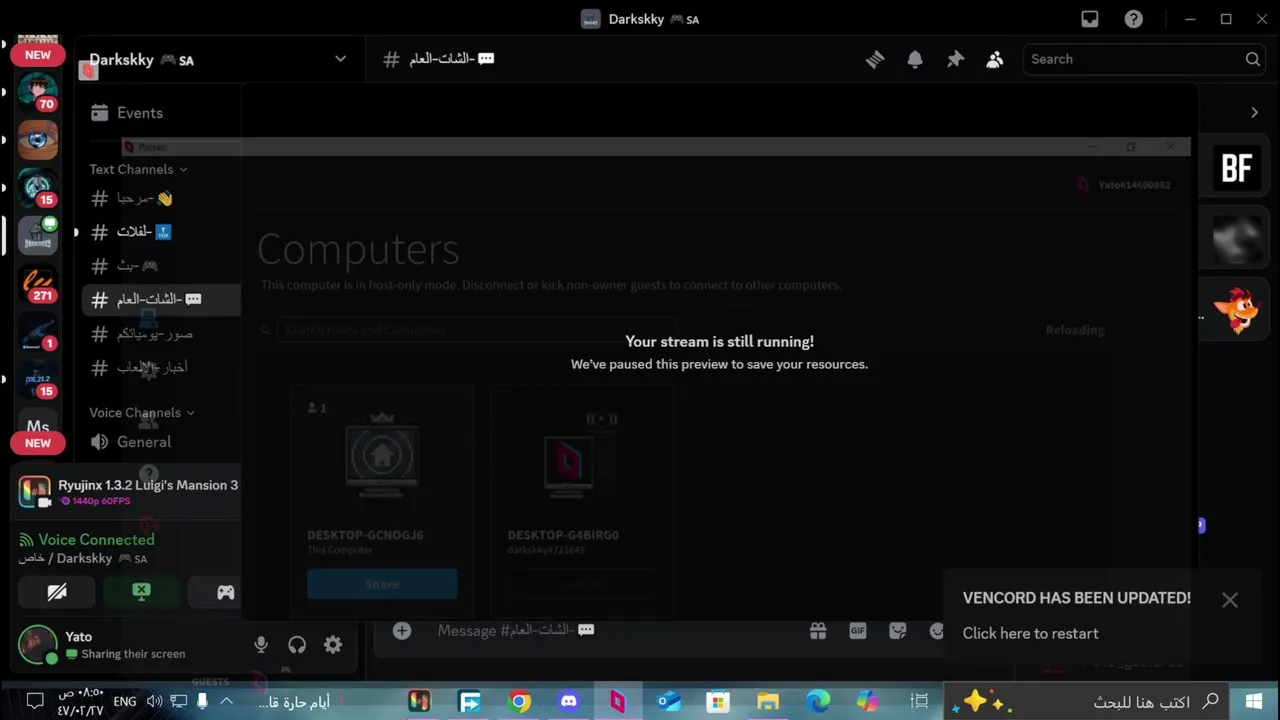Open the Threads icon in channel header
Image resolution: width=1280 pixels, height=720 pixels.
click(875, 59)
